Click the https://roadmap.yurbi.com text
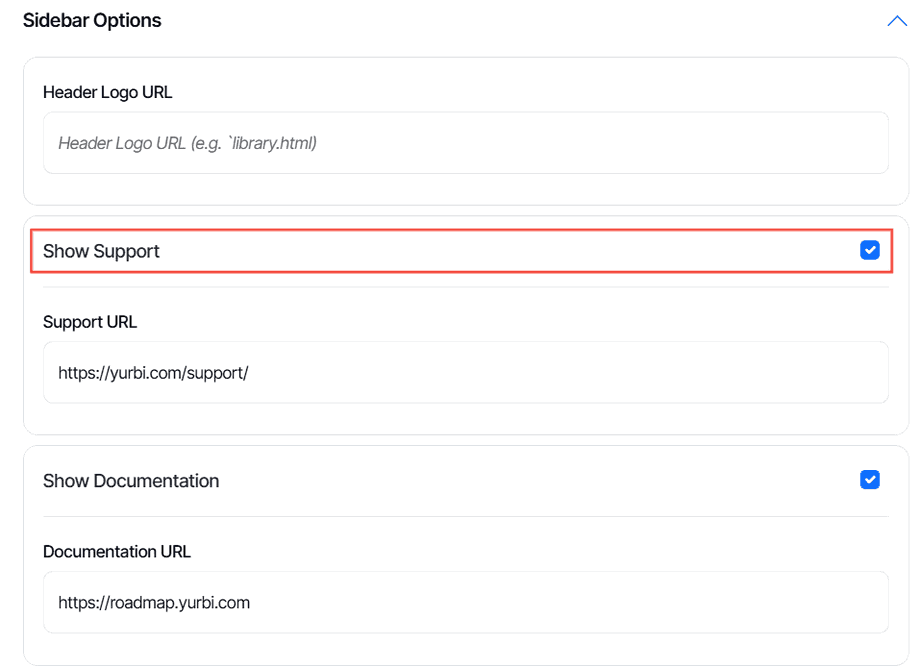 (x=154, y=603)
